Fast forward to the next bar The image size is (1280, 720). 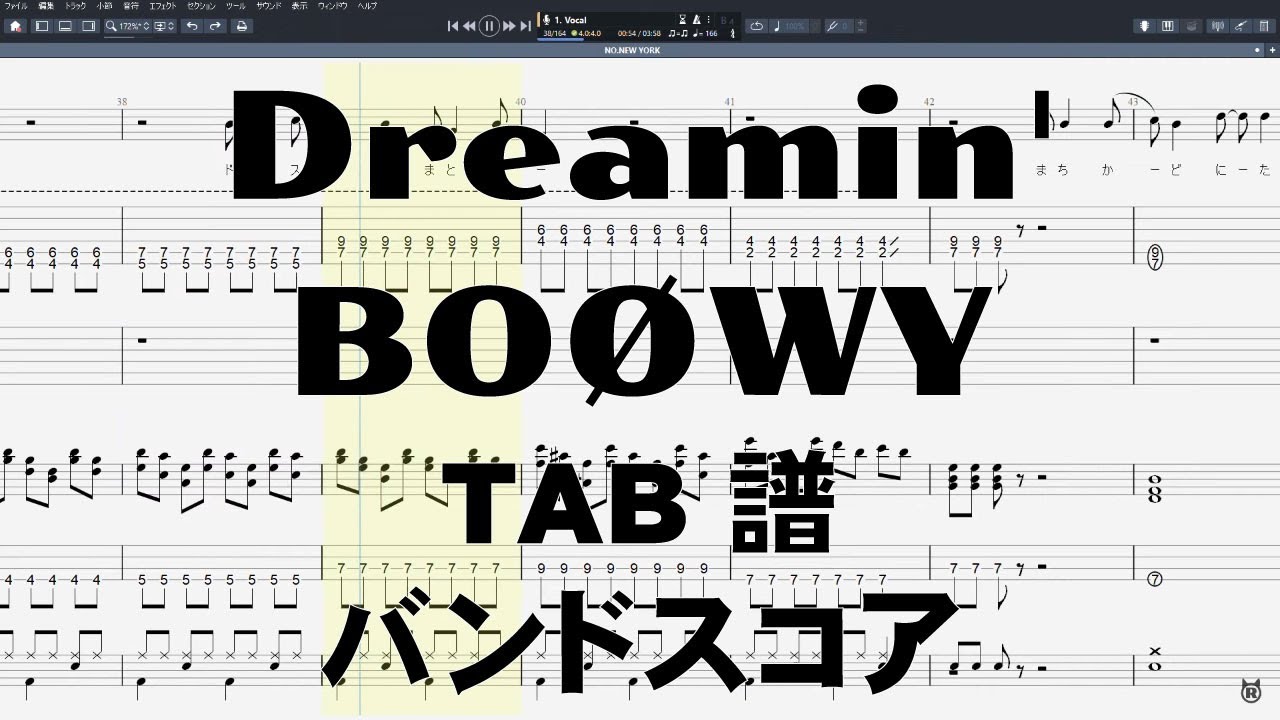pos(509,26)
